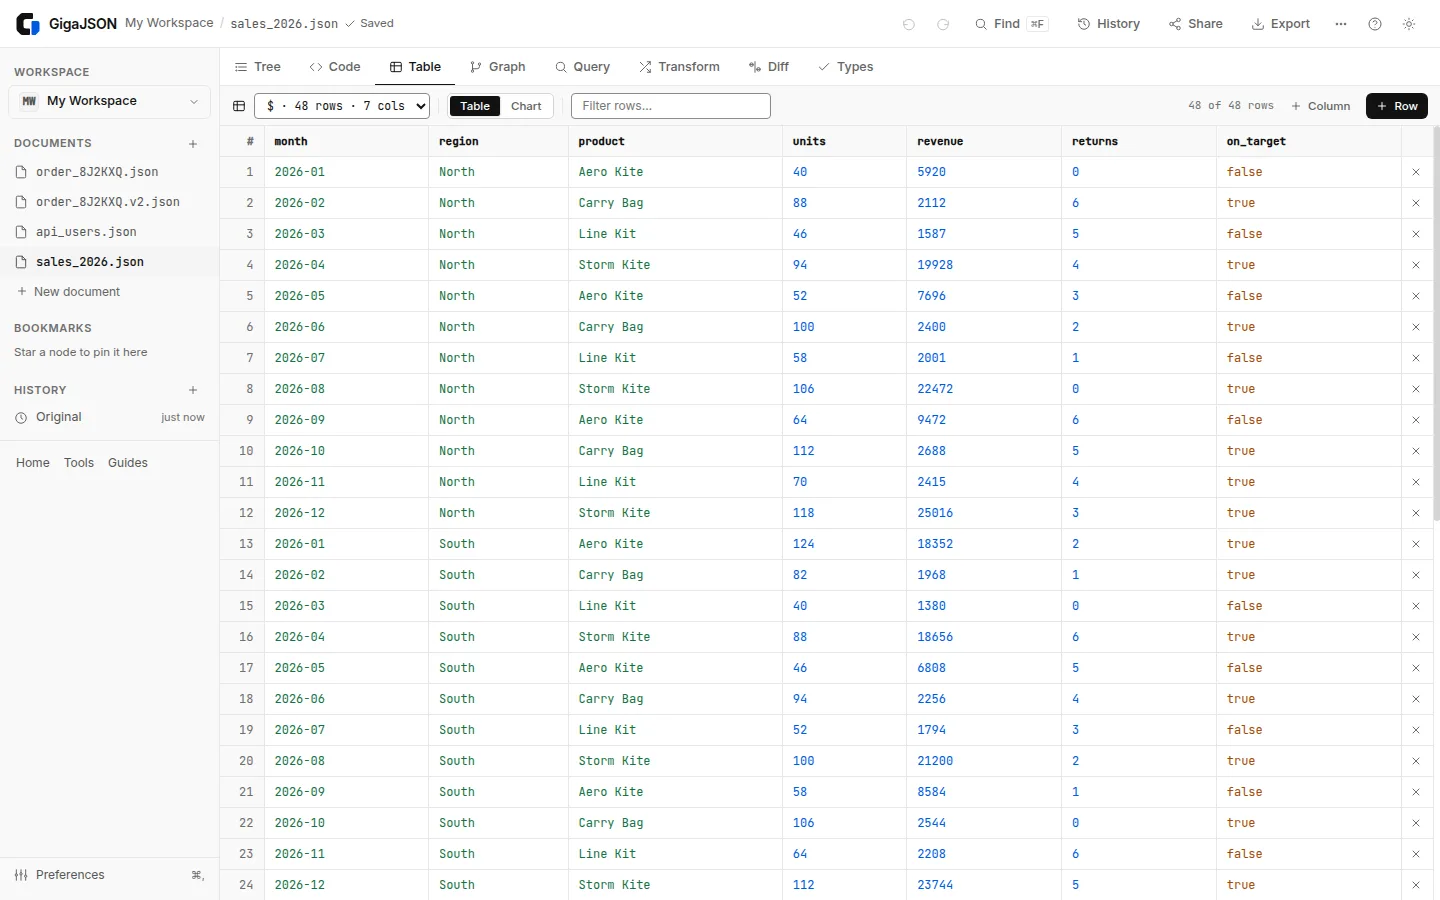This screenshot has height=900, width=1440.
Task: Open the rows and cols path dropdown
Action: 342,106
